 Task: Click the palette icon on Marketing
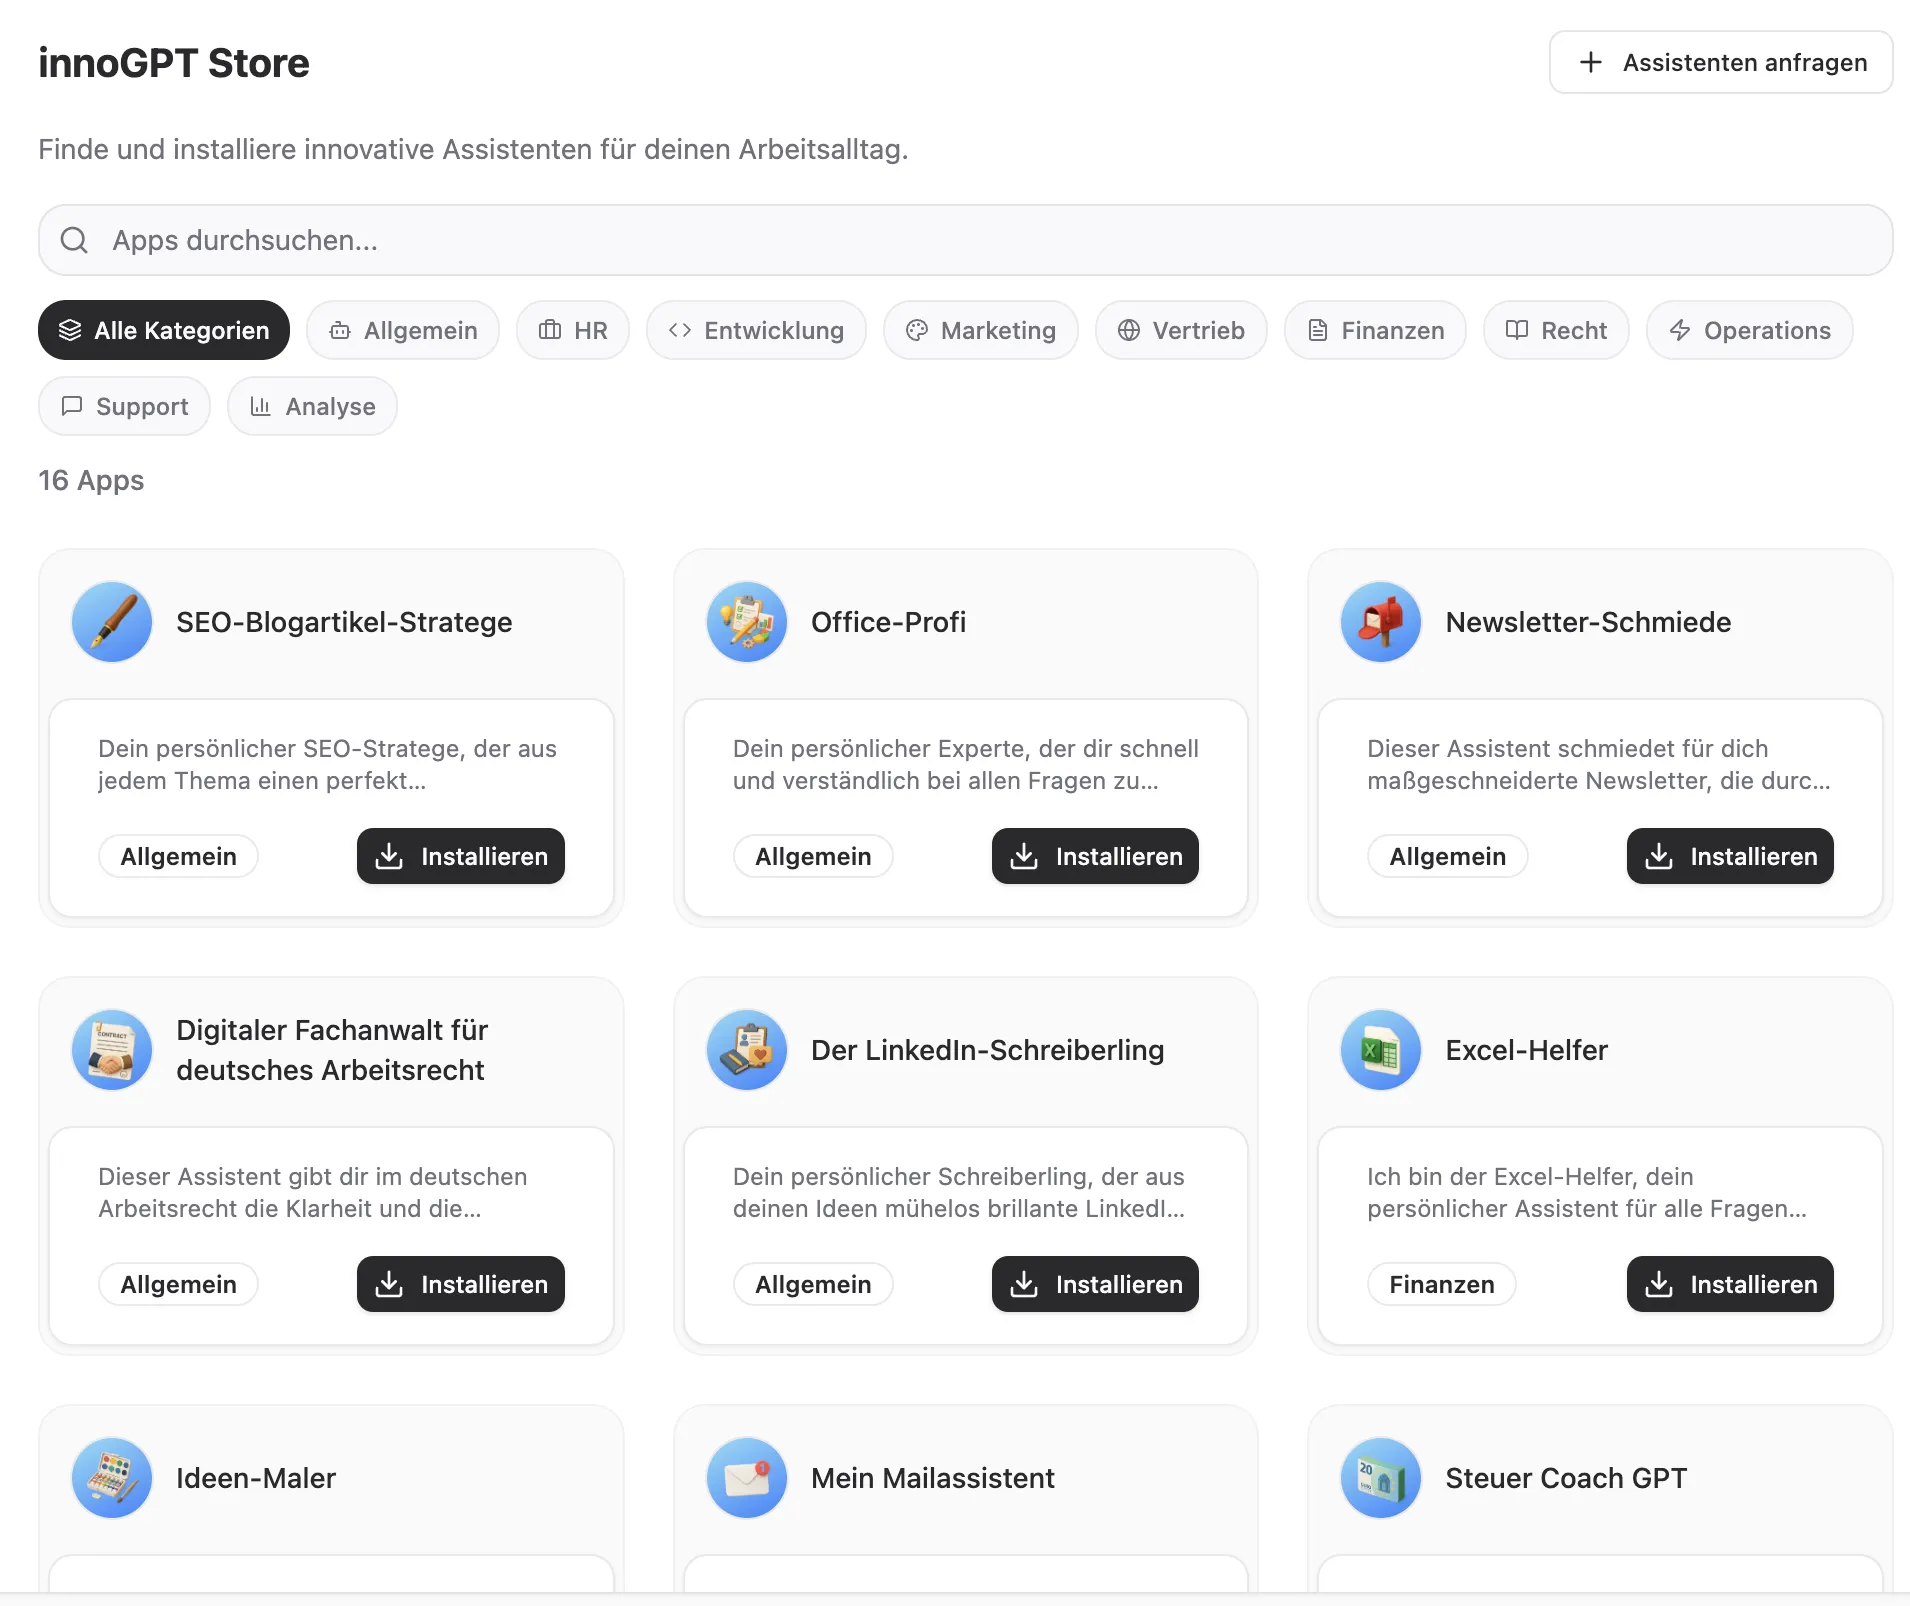[917, 330]
